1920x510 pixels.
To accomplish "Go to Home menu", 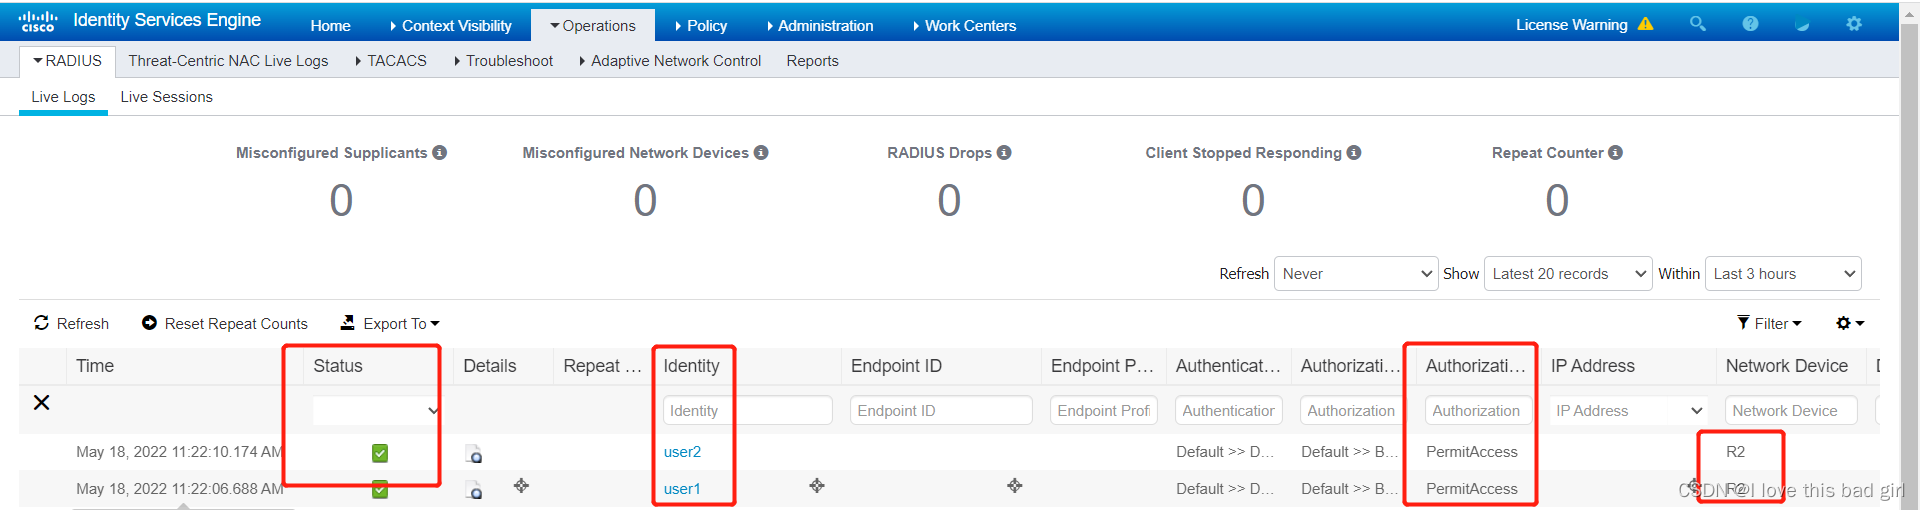I will point(330,25).
